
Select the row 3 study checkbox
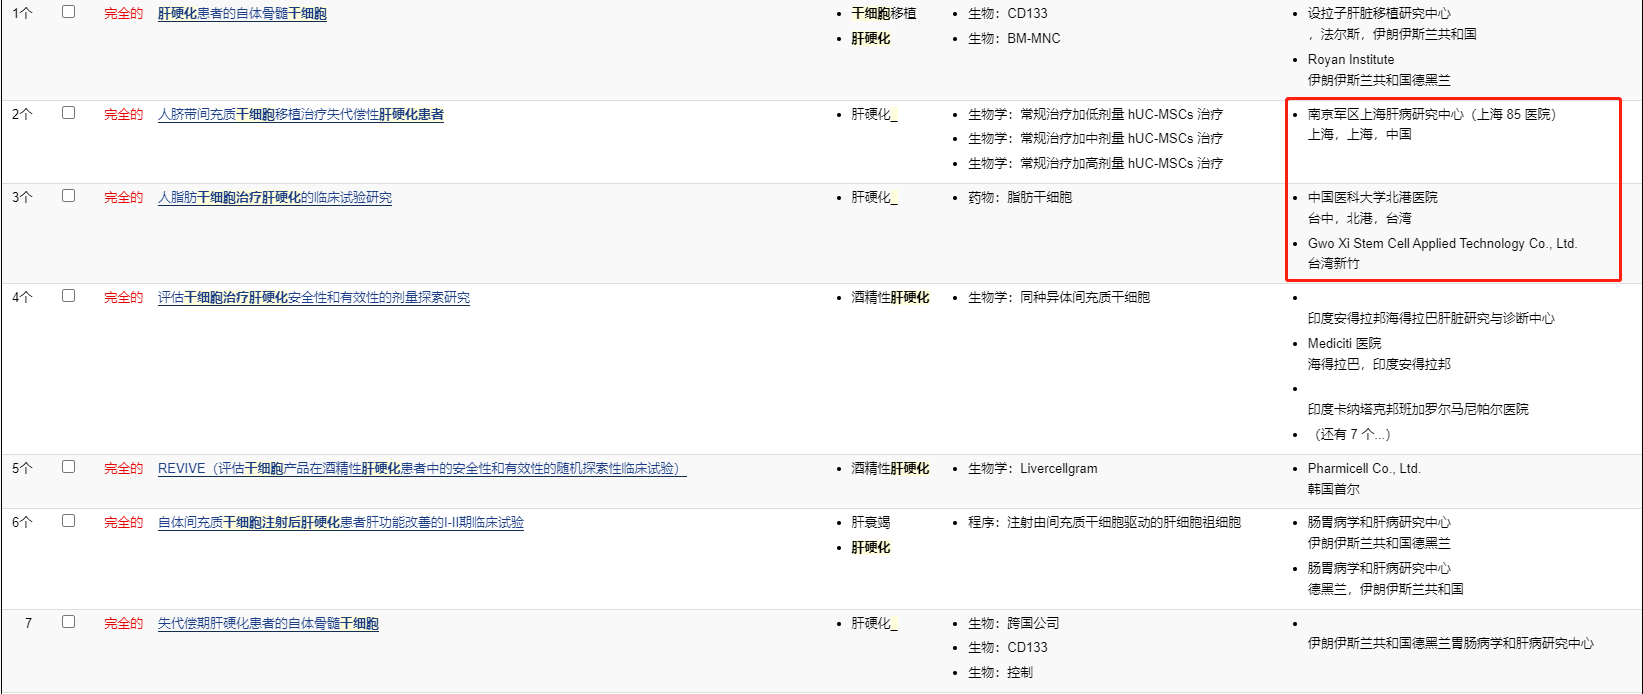[68, 196]
